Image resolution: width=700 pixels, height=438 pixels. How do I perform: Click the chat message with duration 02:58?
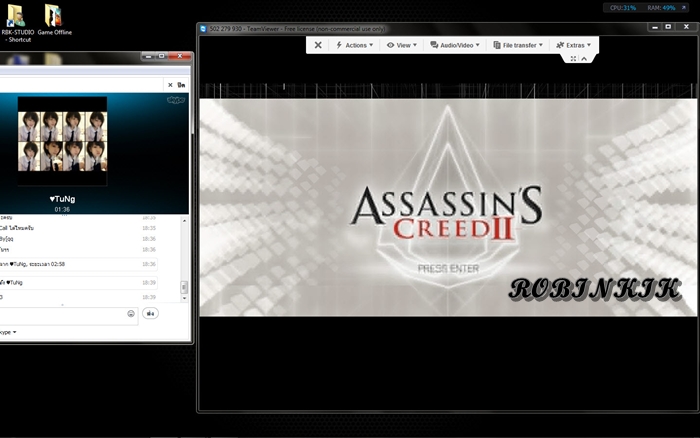(x=78, y=264)
